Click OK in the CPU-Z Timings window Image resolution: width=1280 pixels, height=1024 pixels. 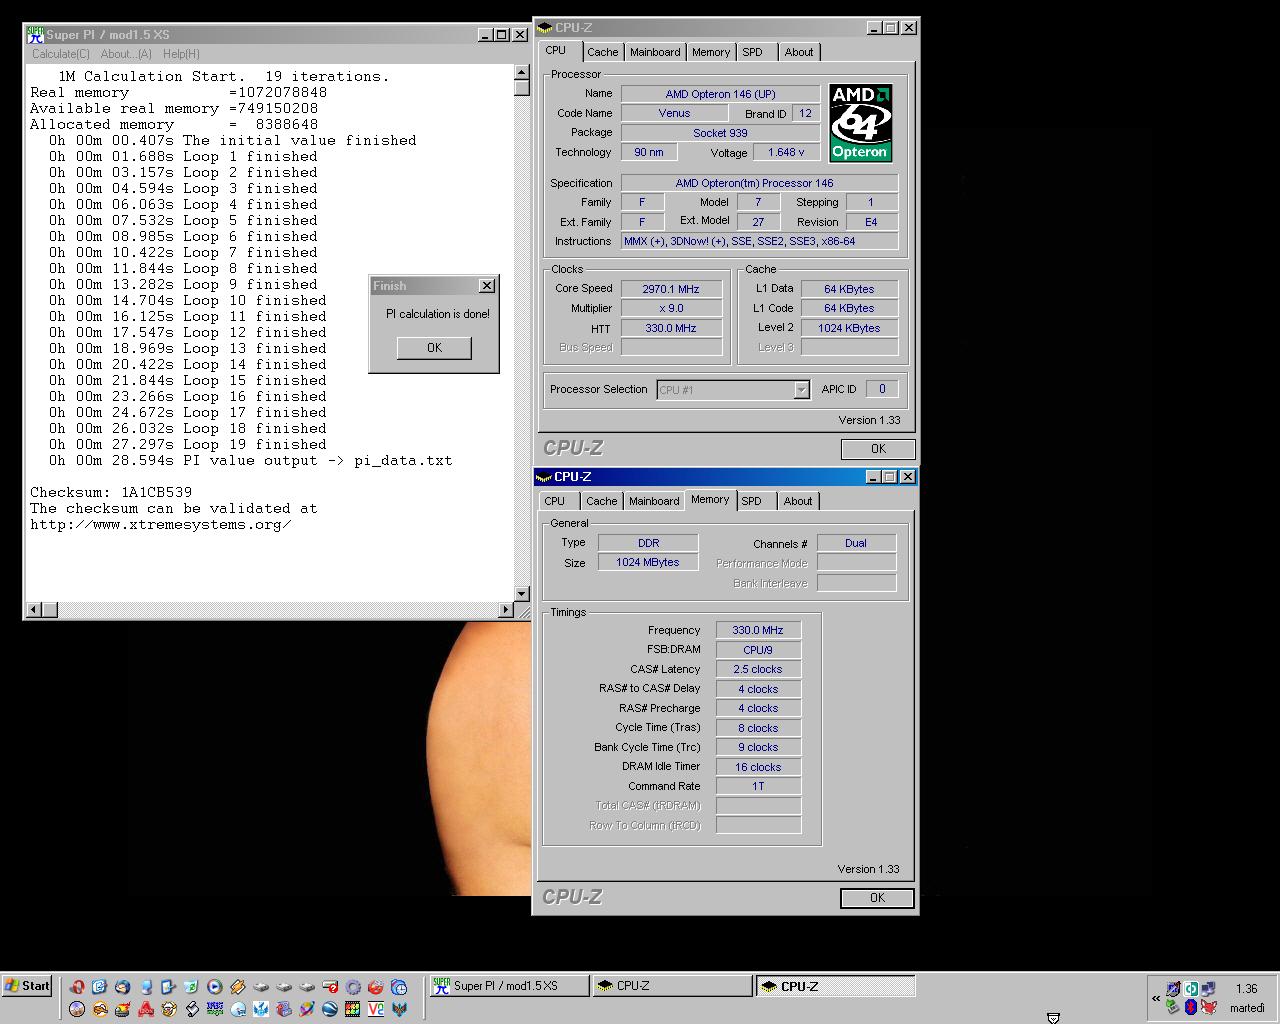click(877, 898)
